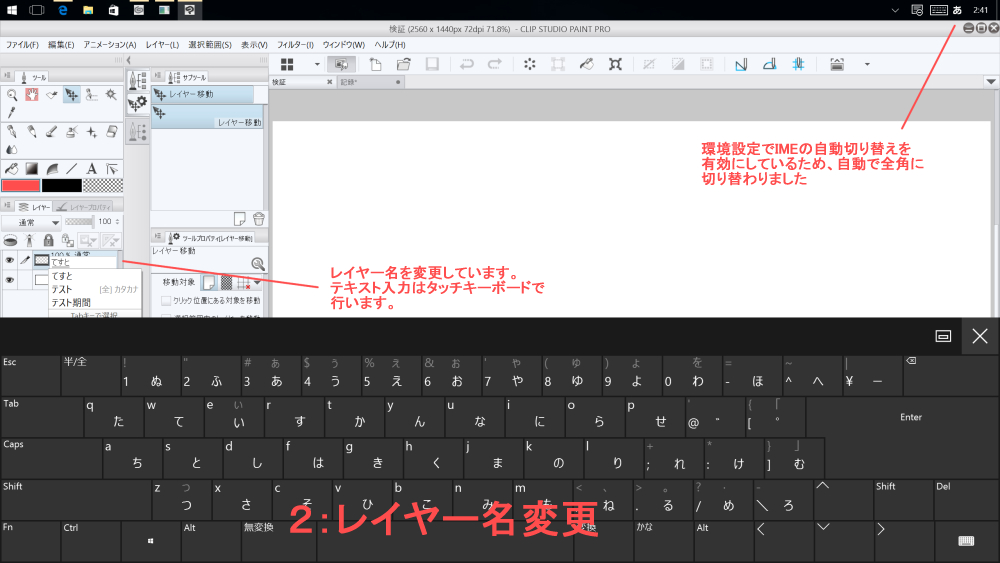This screenshot has height=563, width=1000.
Task: Delete sub tool with trash icon
Action: [x=258, y=218]
